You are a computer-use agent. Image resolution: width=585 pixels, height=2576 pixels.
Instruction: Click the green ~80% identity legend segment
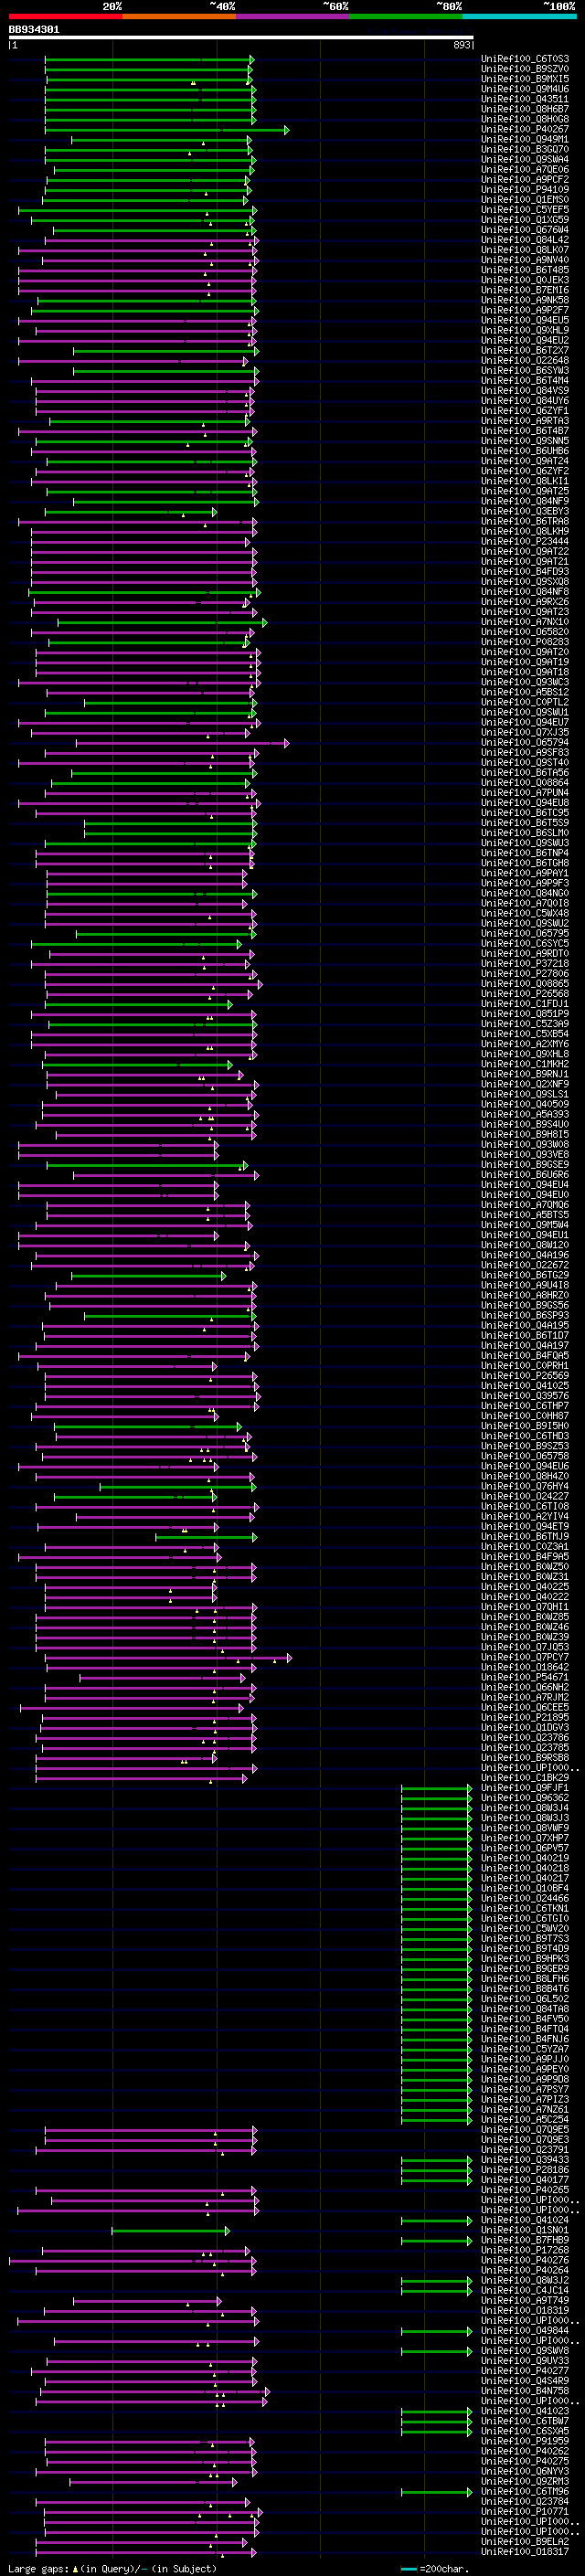(406, 17)
